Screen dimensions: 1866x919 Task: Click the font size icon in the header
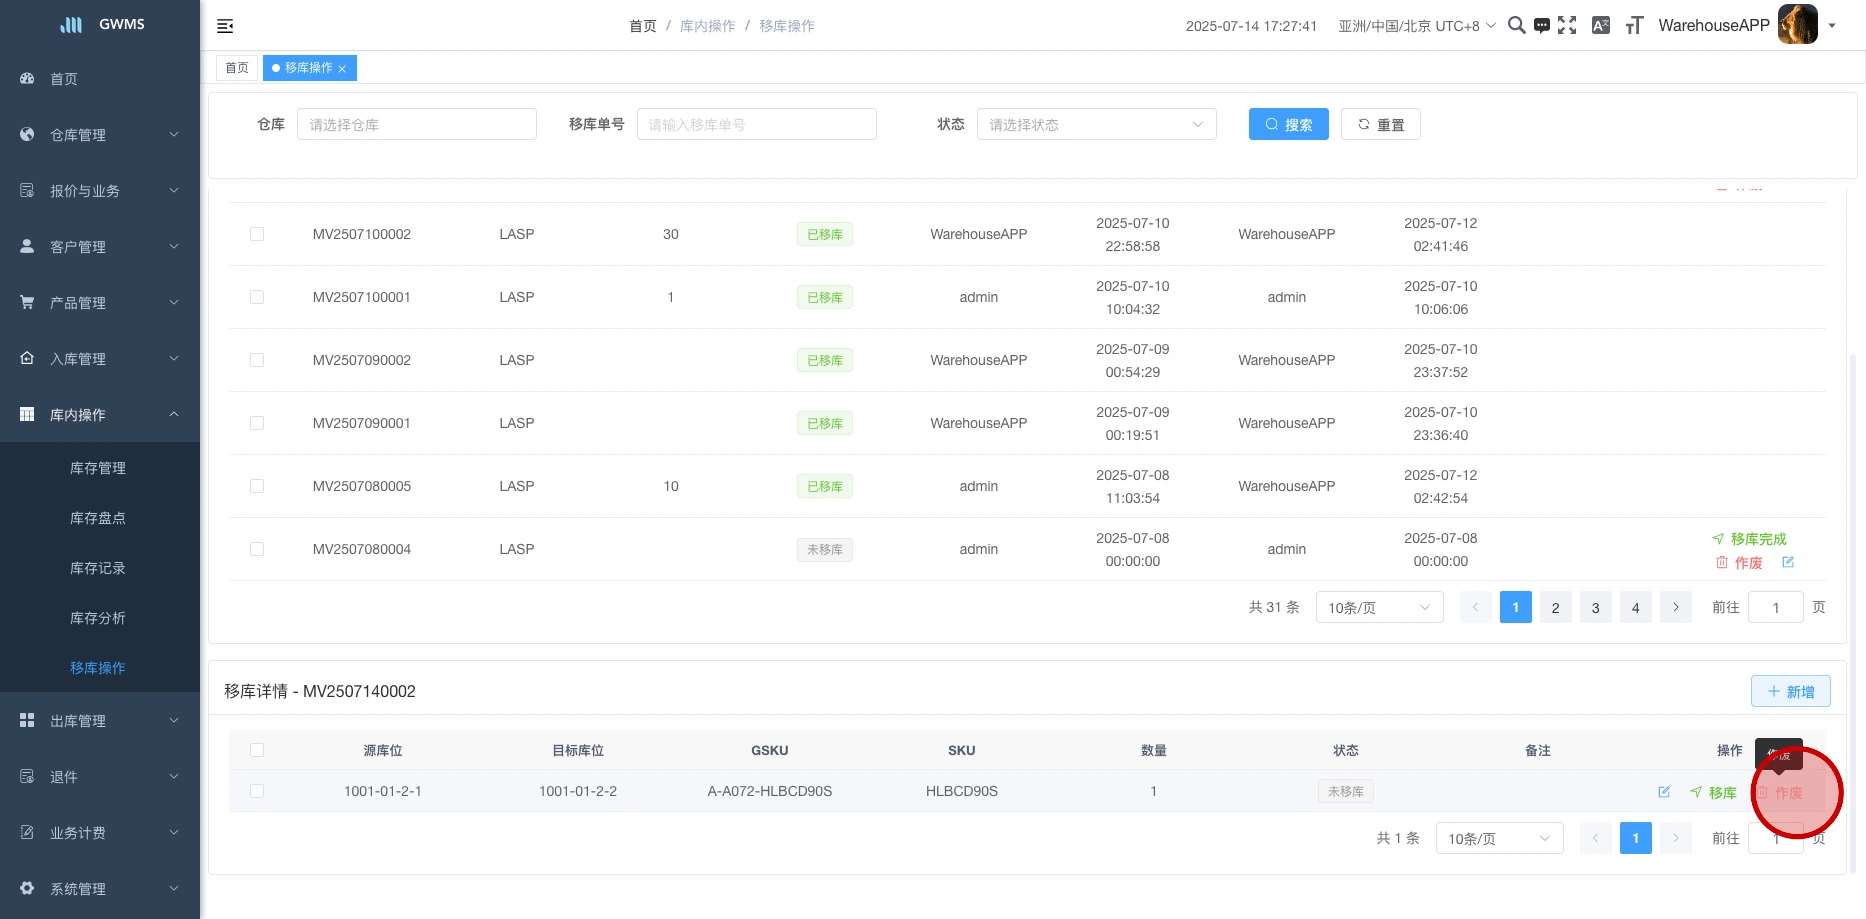point(1634,26)
